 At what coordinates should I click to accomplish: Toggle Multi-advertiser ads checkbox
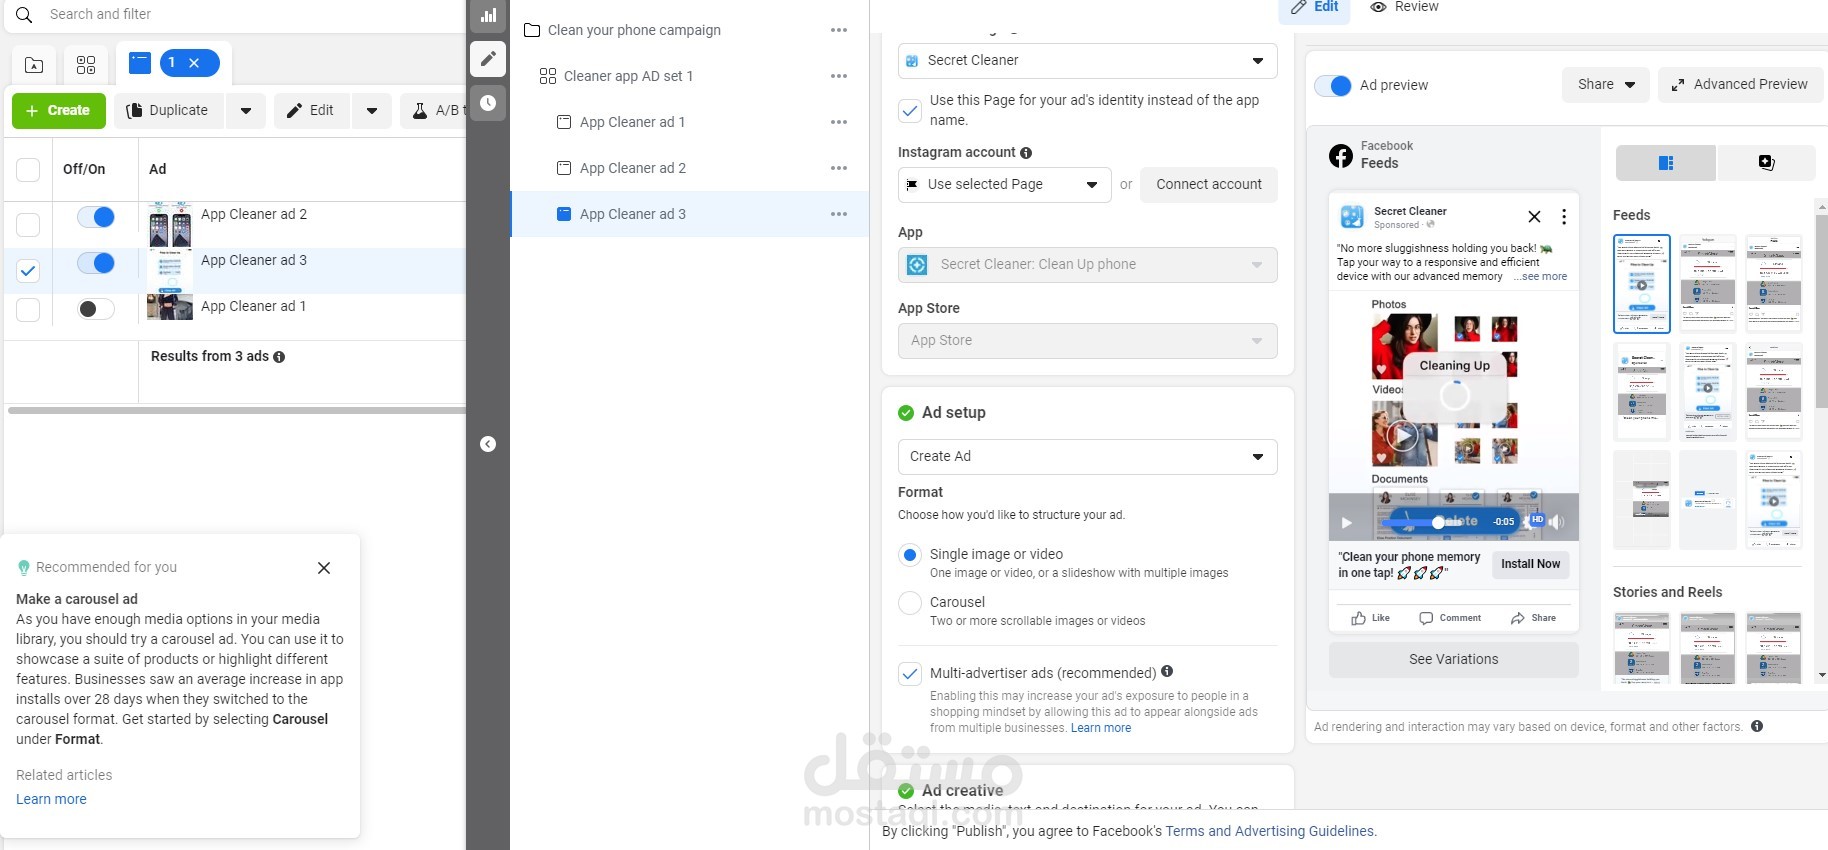click(x=910, y=674)
